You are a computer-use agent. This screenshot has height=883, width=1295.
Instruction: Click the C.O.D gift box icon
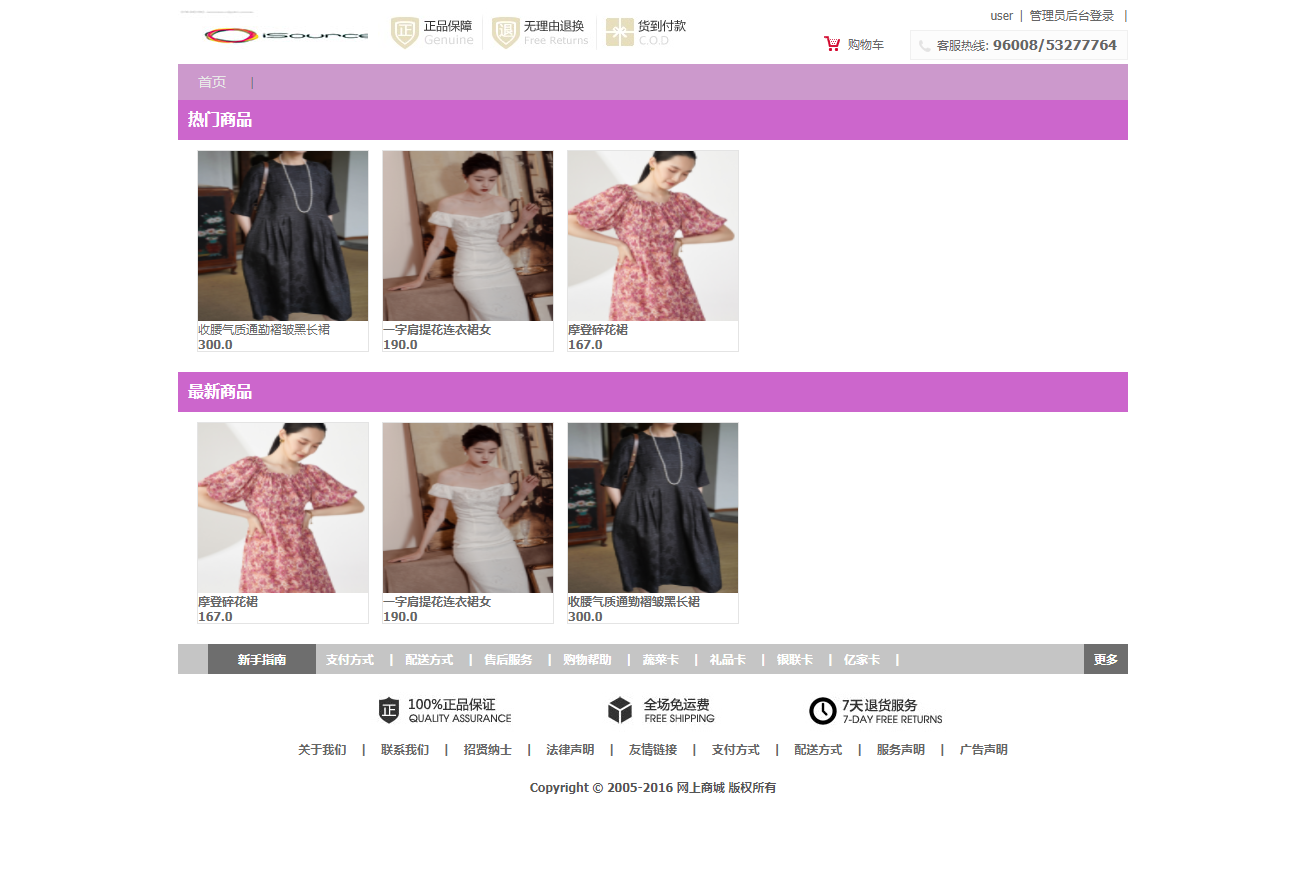coord(620,33)
